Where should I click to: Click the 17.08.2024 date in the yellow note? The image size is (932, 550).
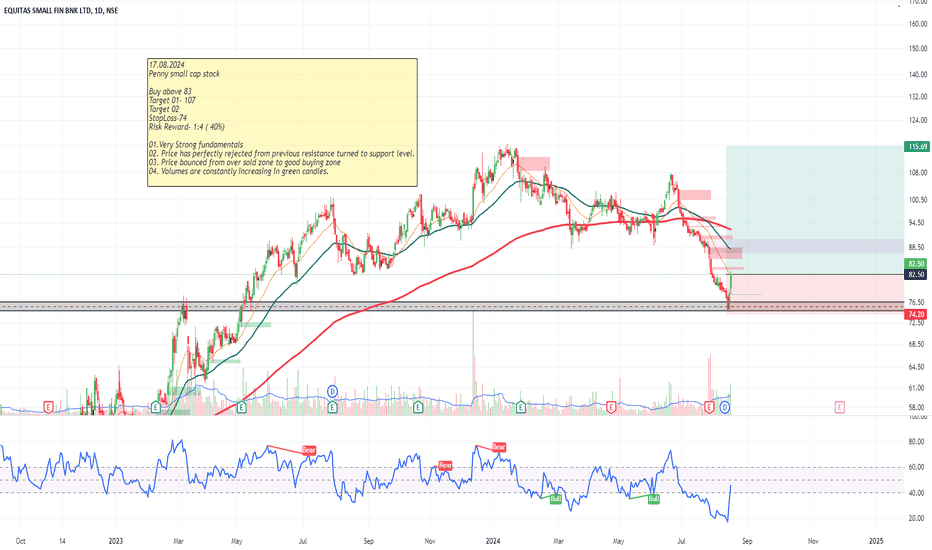(x=166, y=64)
